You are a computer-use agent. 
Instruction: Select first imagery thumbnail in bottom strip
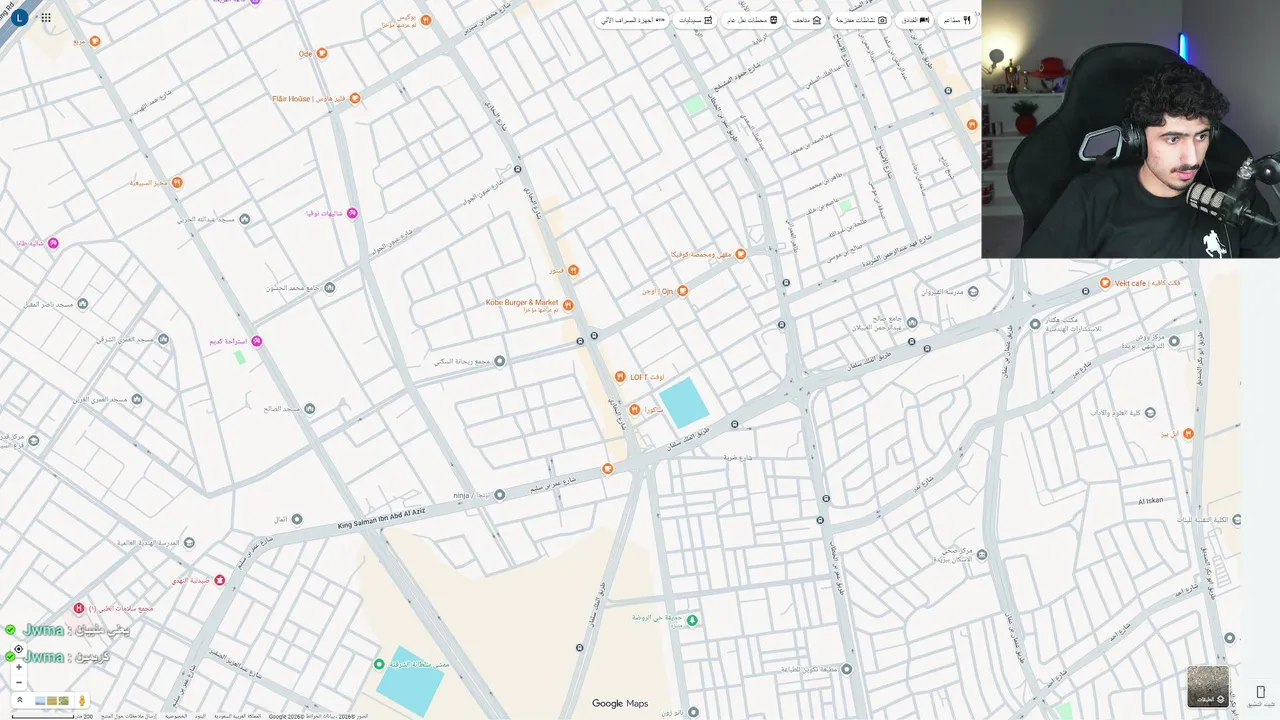click(40, 701)
